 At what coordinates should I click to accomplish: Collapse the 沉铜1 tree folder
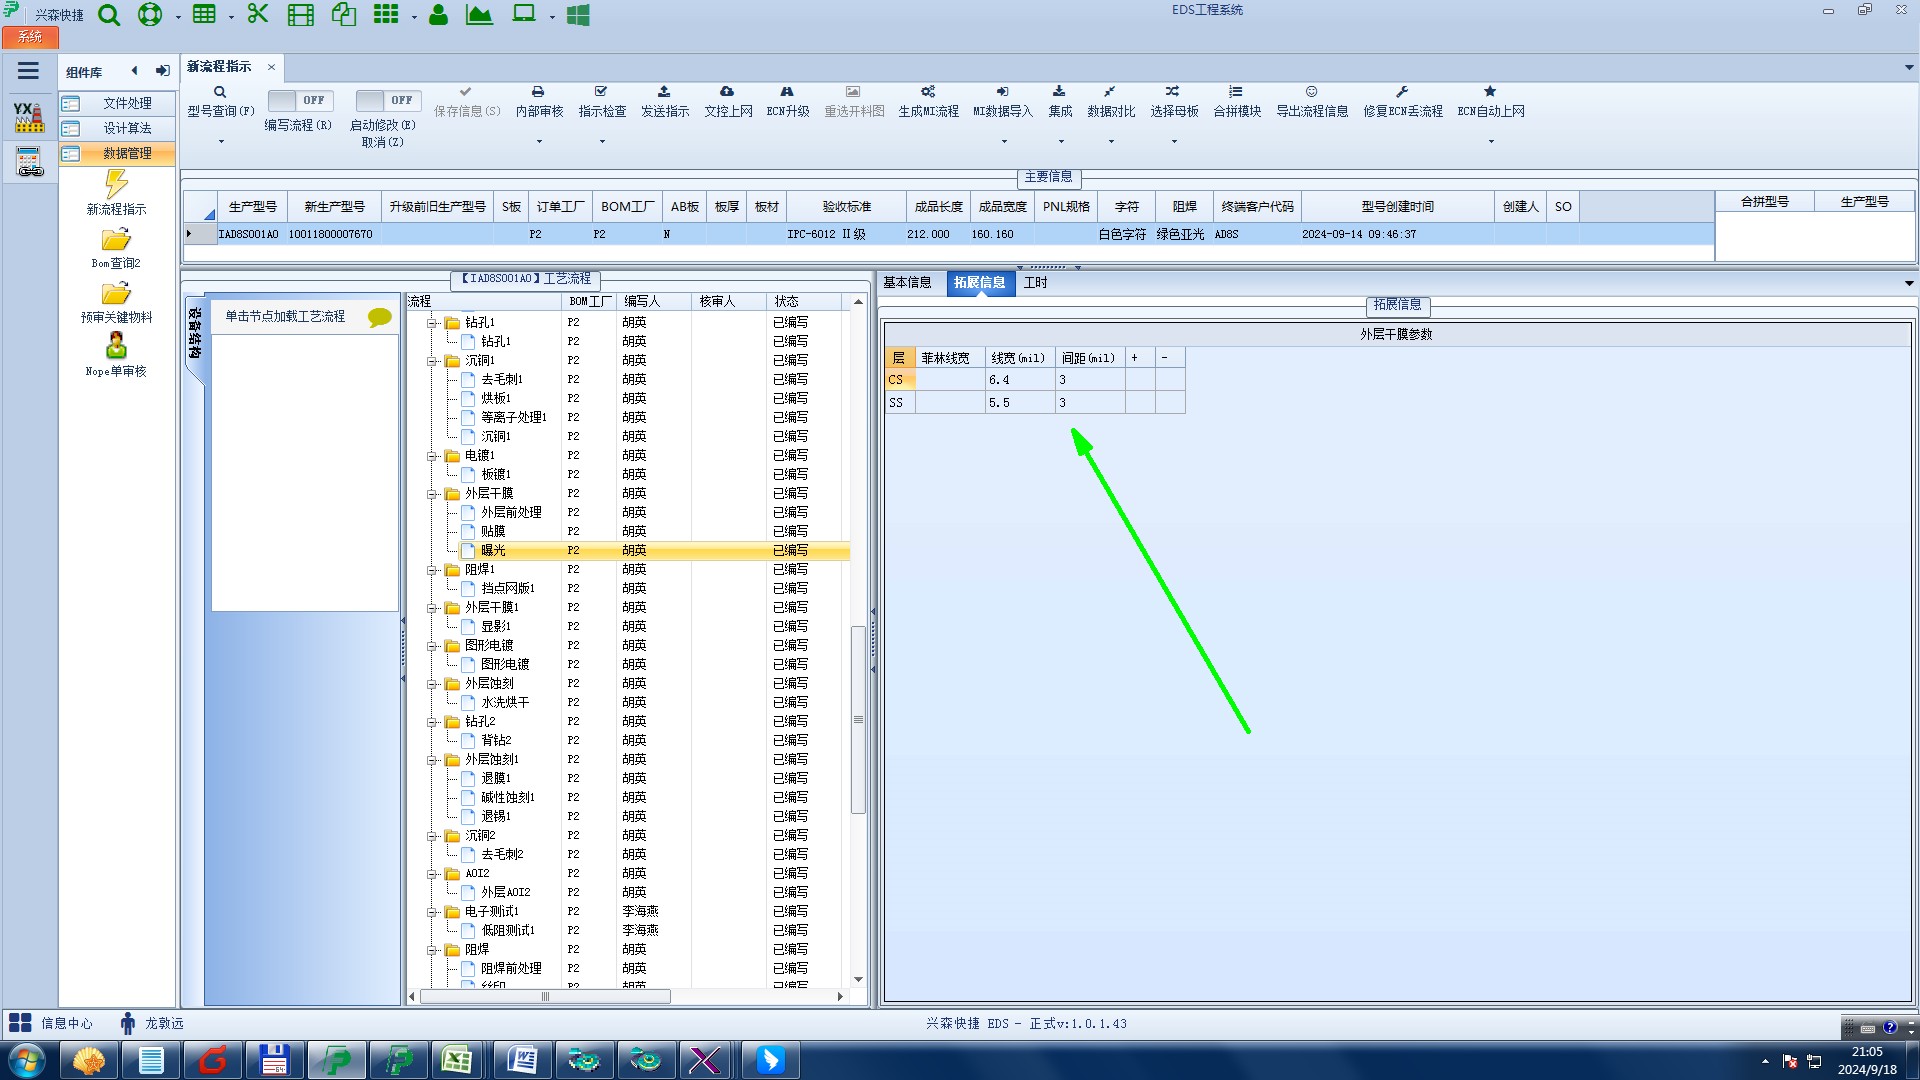tap(433, 361)
